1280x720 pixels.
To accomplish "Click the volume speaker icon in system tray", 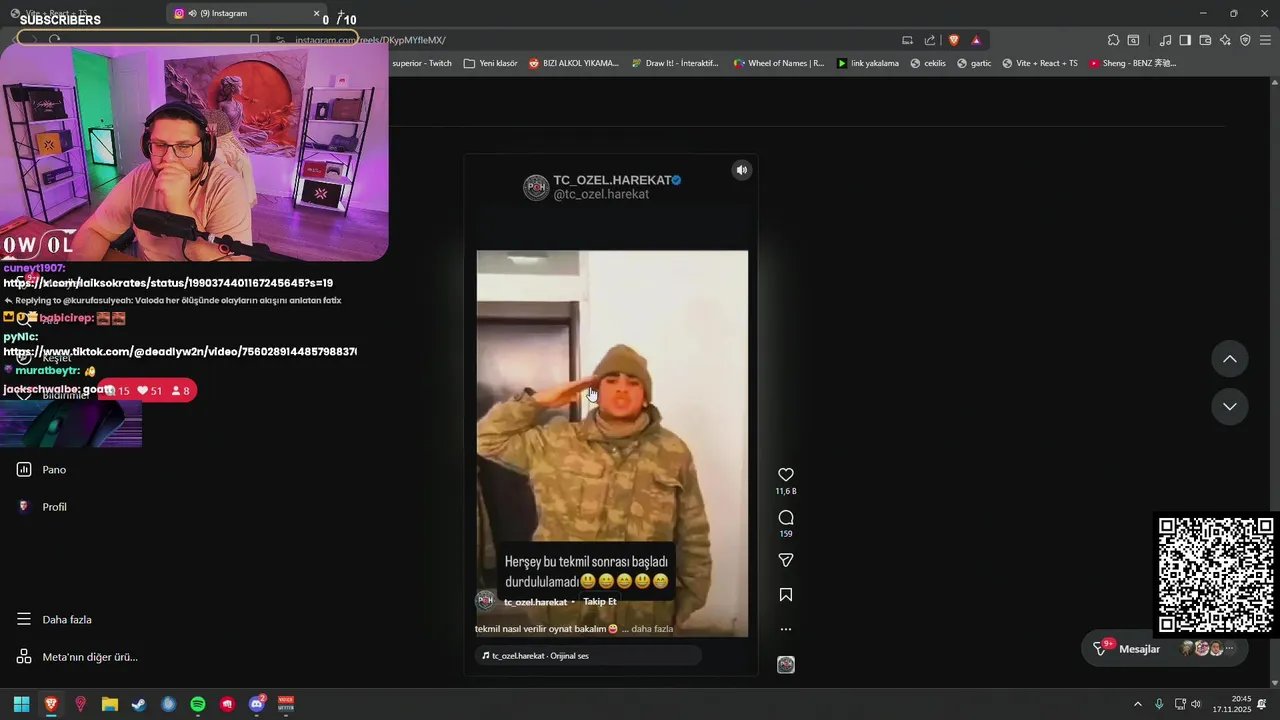I will 1196,704.
